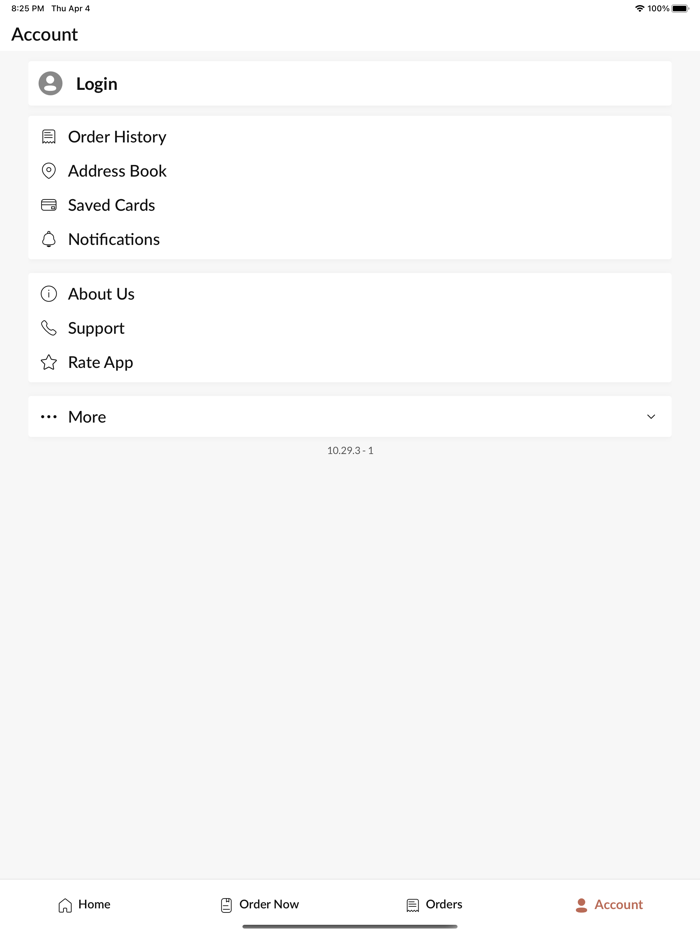Click the three-dots icon next to More

click(x=49, y=417)
